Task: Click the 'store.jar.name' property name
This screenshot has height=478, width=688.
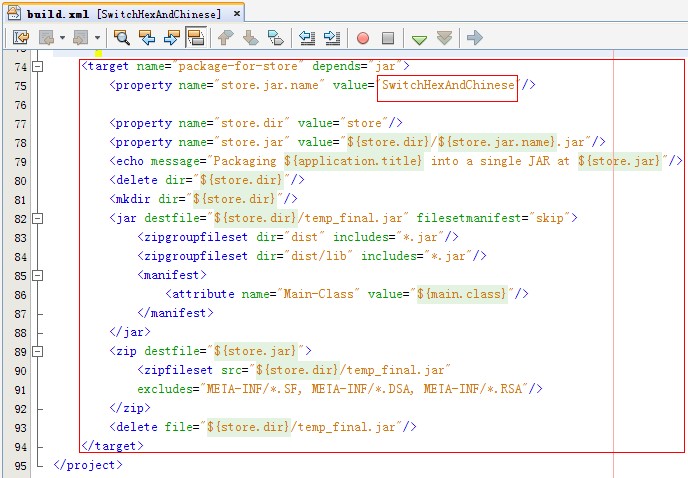Action: [x=269, y=85]
